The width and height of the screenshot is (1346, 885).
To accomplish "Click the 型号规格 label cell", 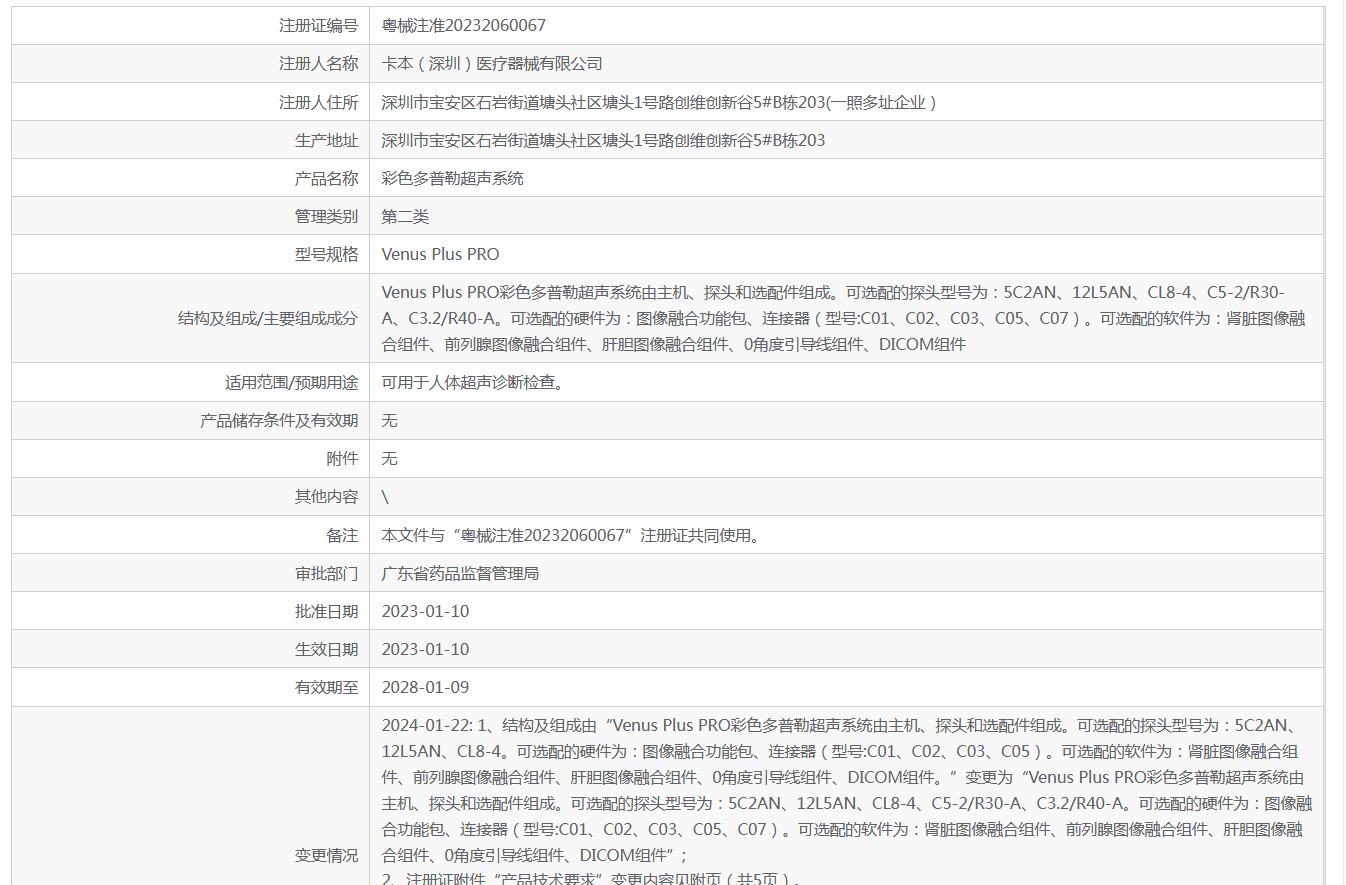I will tap(190, 254).
